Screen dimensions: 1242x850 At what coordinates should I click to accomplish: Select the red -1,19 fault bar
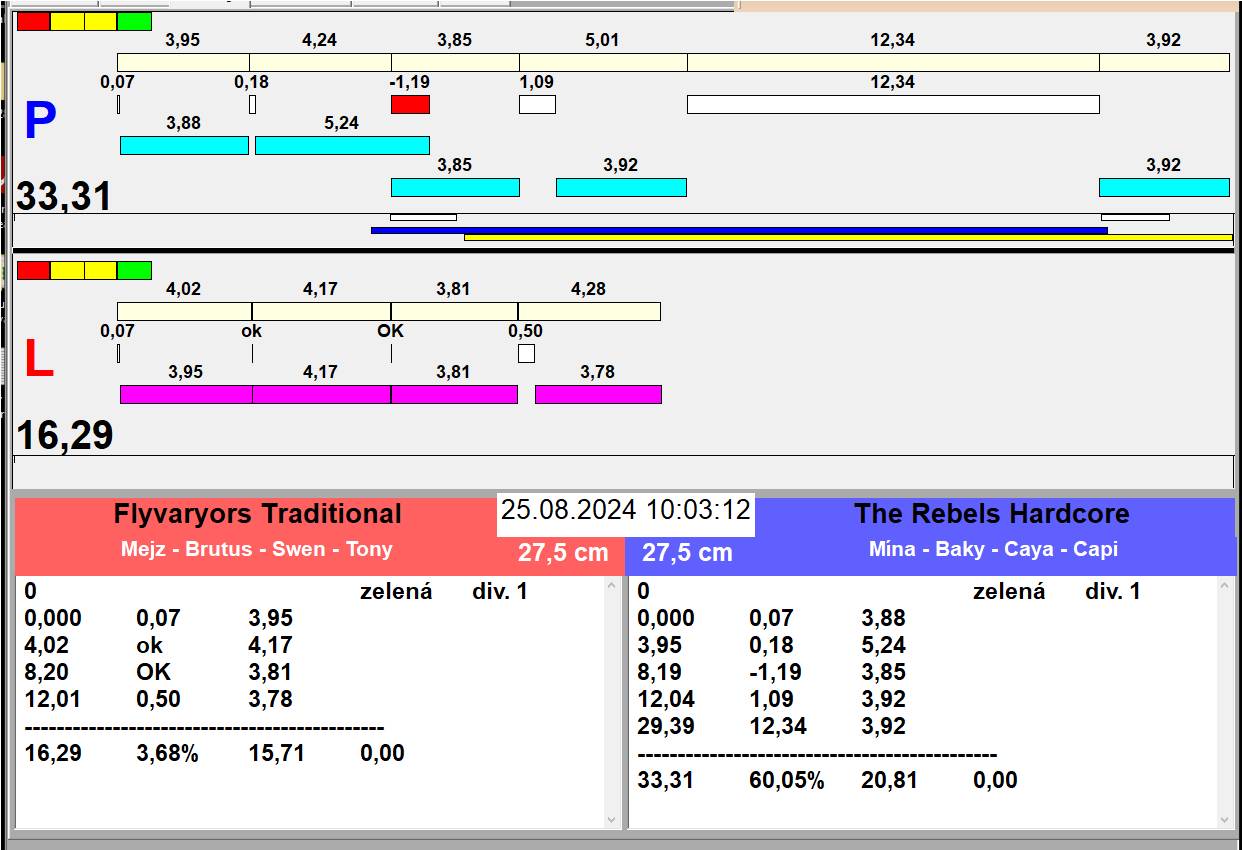click(410, 104)
